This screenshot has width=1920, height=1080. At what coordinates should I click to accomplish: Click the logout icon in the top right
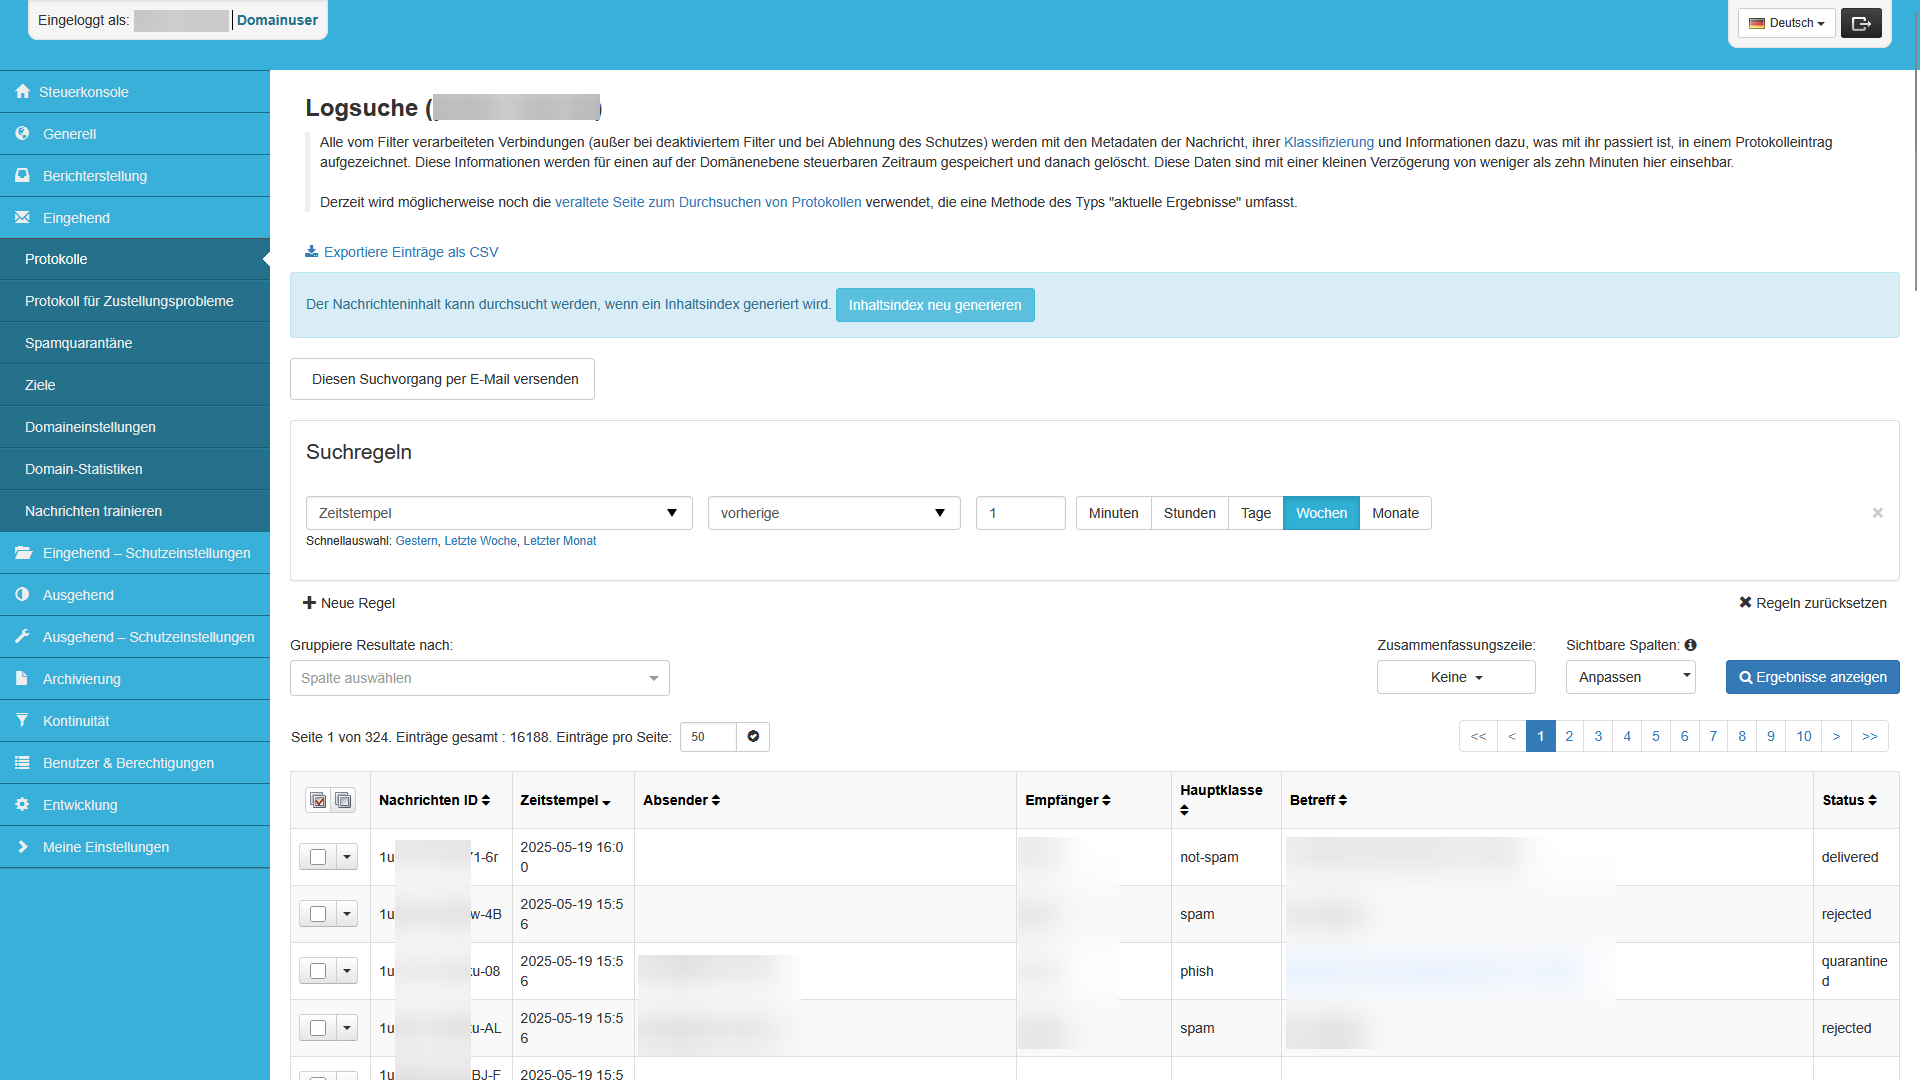(1860, 22)
